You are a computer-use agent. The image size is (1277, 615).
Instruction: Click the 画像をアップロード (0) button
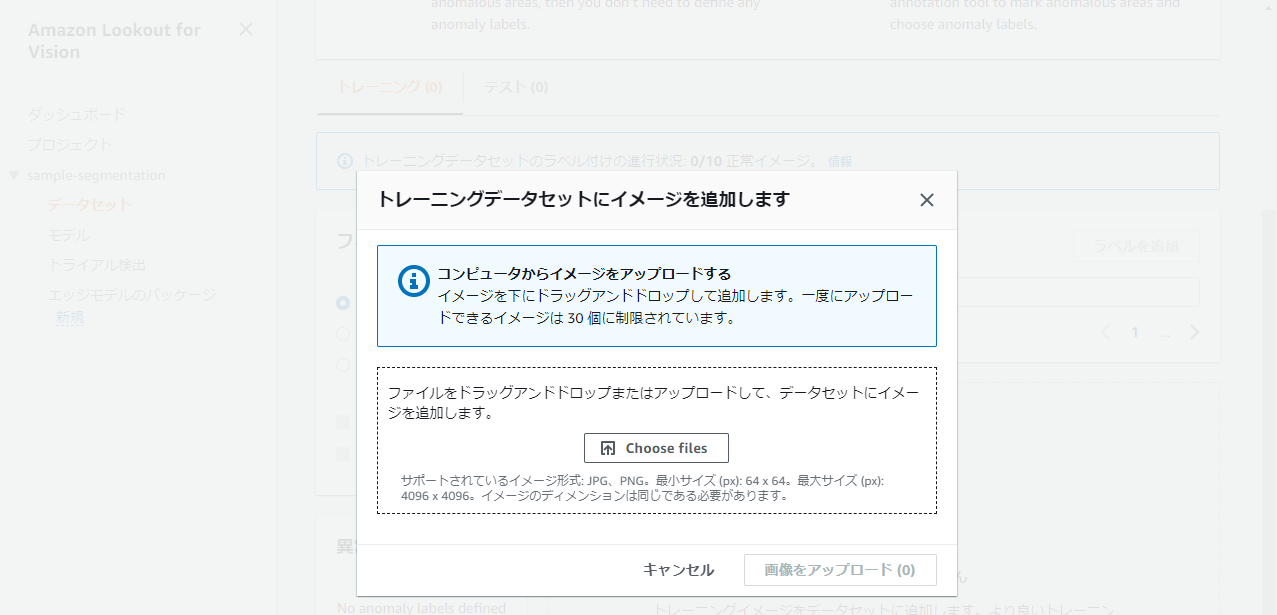click(840, 570)
